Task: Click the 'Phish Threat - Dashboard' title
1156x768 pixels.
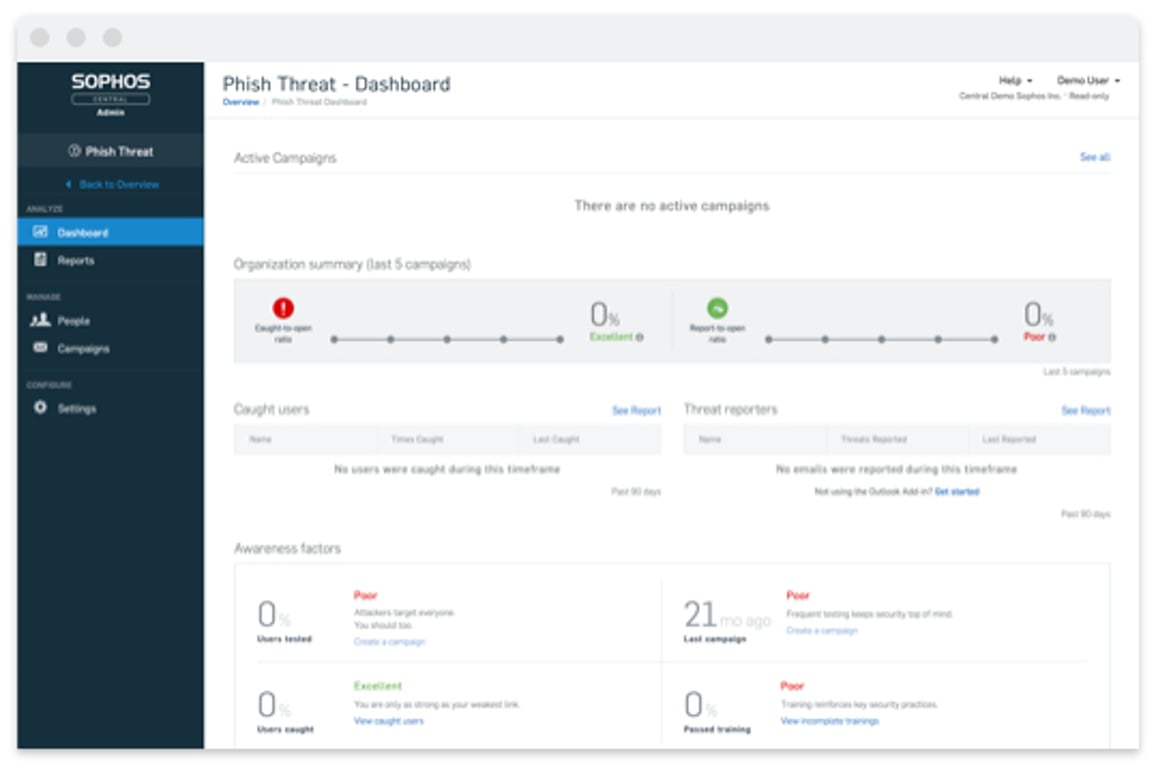Action: [x=336, y=84]
